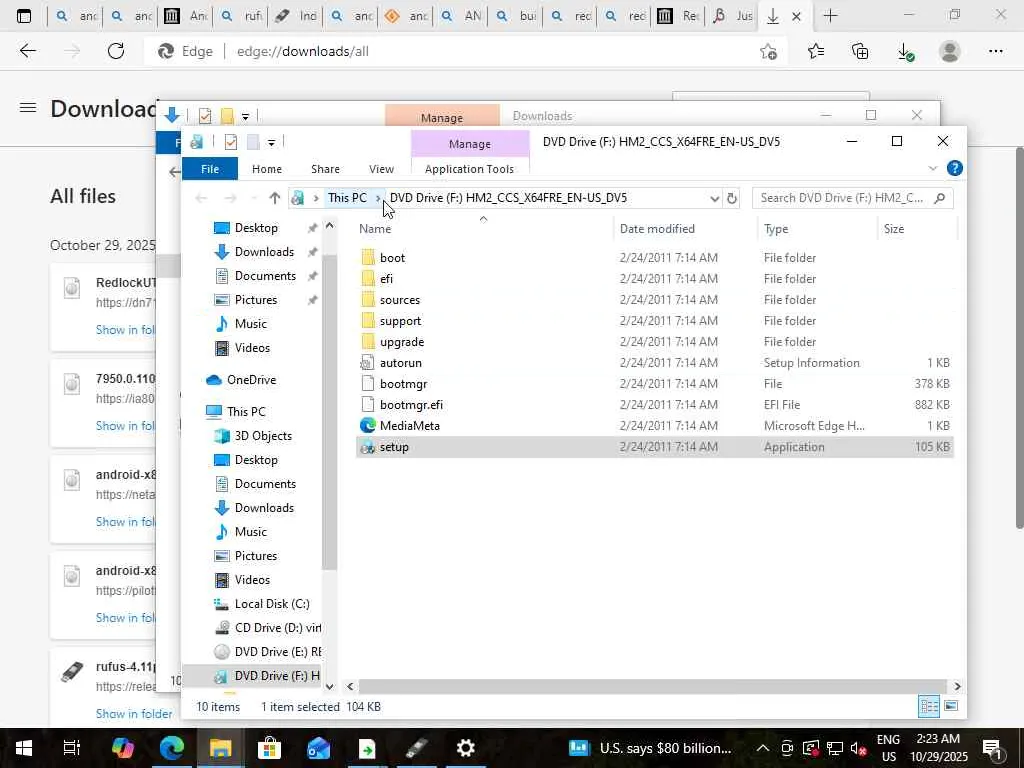Open new Edge tab plus button
The height and width of the screenshot is (768, 1024).
coord(830,16)
